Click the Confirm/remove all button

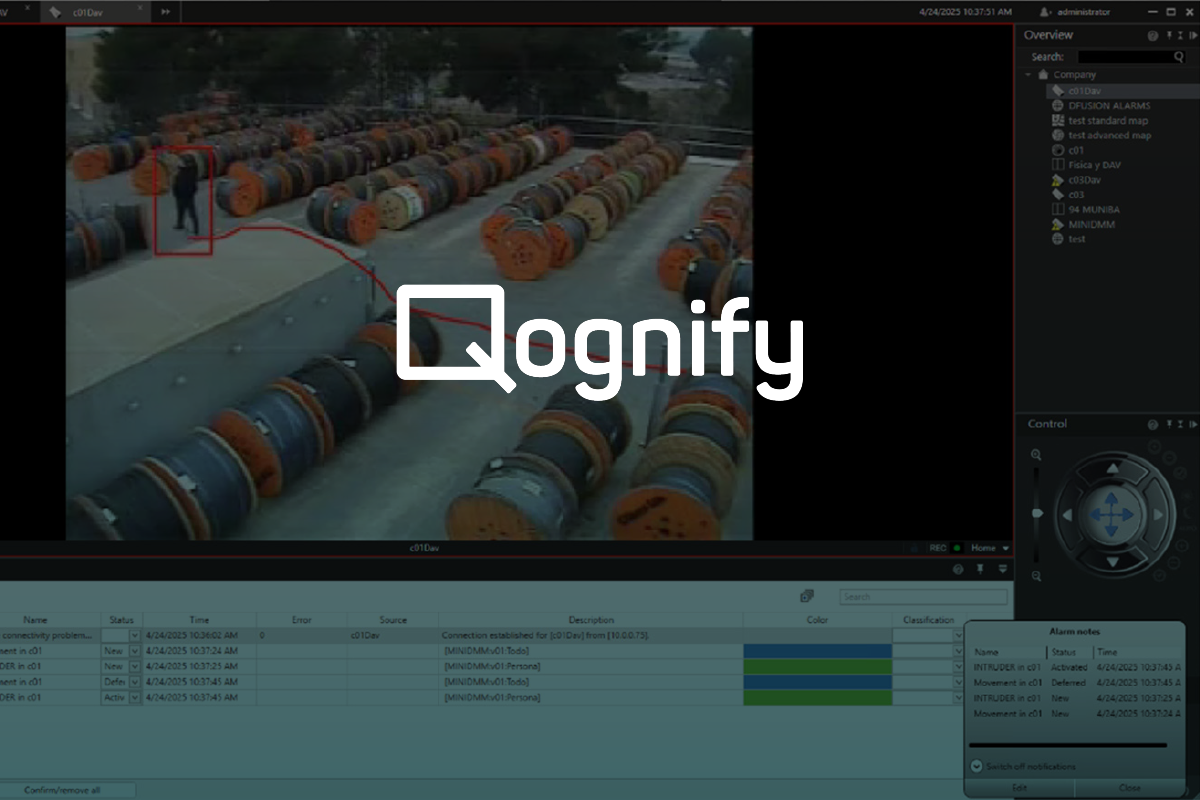[x=62, y=790]
